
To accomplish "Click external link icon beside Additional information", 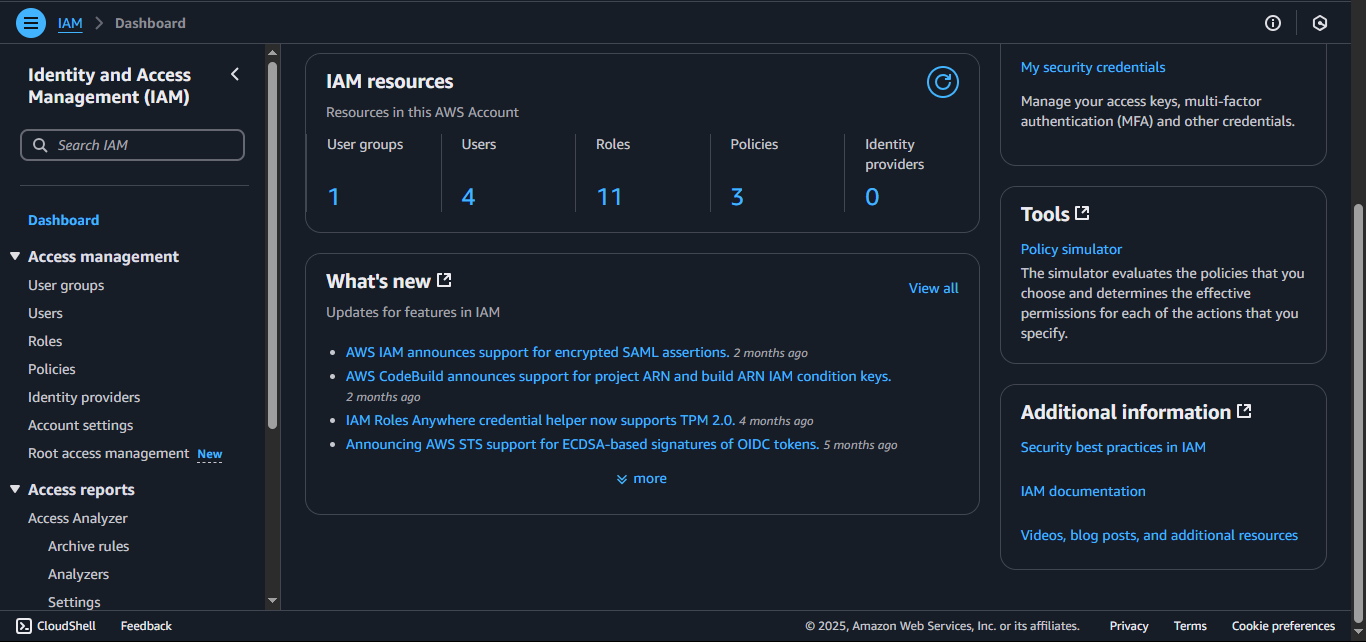I will [1244, 411].
